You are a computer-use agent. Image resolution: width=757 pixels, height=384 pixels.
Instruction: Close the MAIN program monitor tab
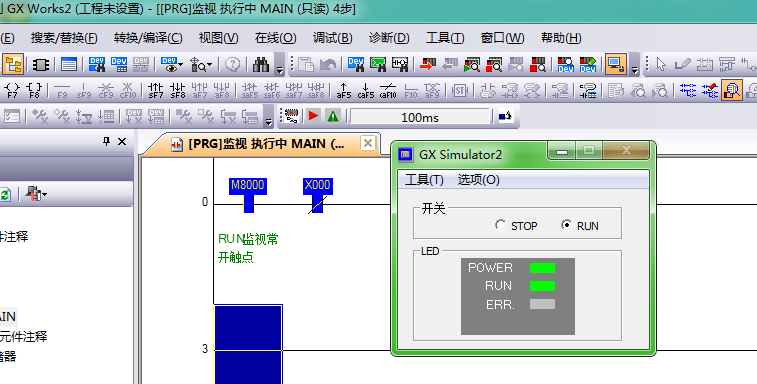point(368,143)
